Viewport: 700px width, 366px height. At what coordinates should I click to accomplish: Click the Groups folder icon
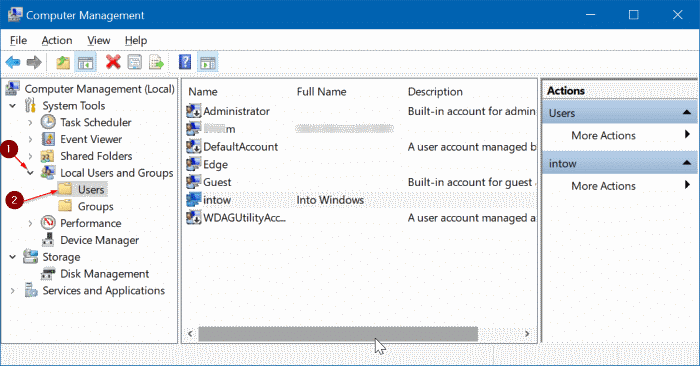(65, 206)
